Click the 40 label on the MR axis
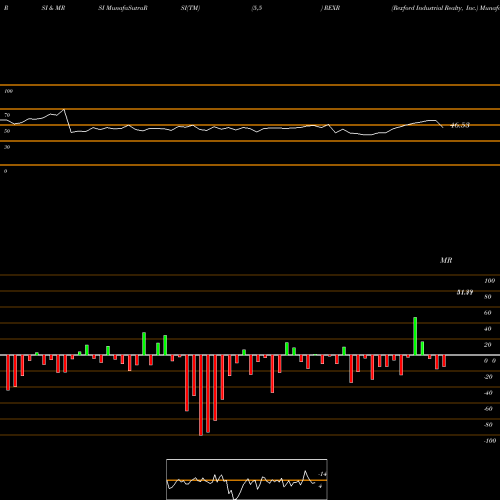The height and width of the screenshot is (500, 500). [x=488, y=329]
